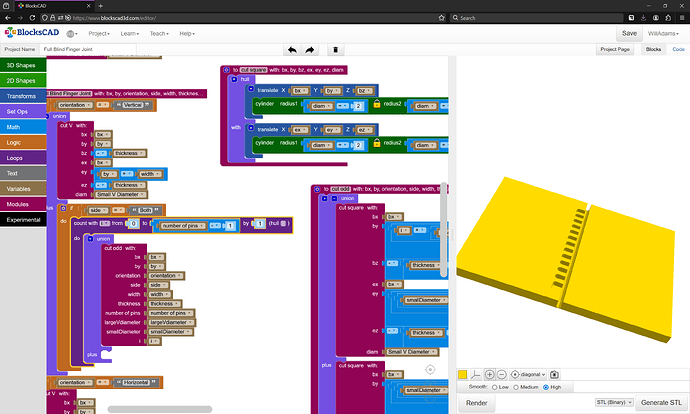The image size is (690, 414).
Task: Set smoothing to High
Action: (546, 387)
